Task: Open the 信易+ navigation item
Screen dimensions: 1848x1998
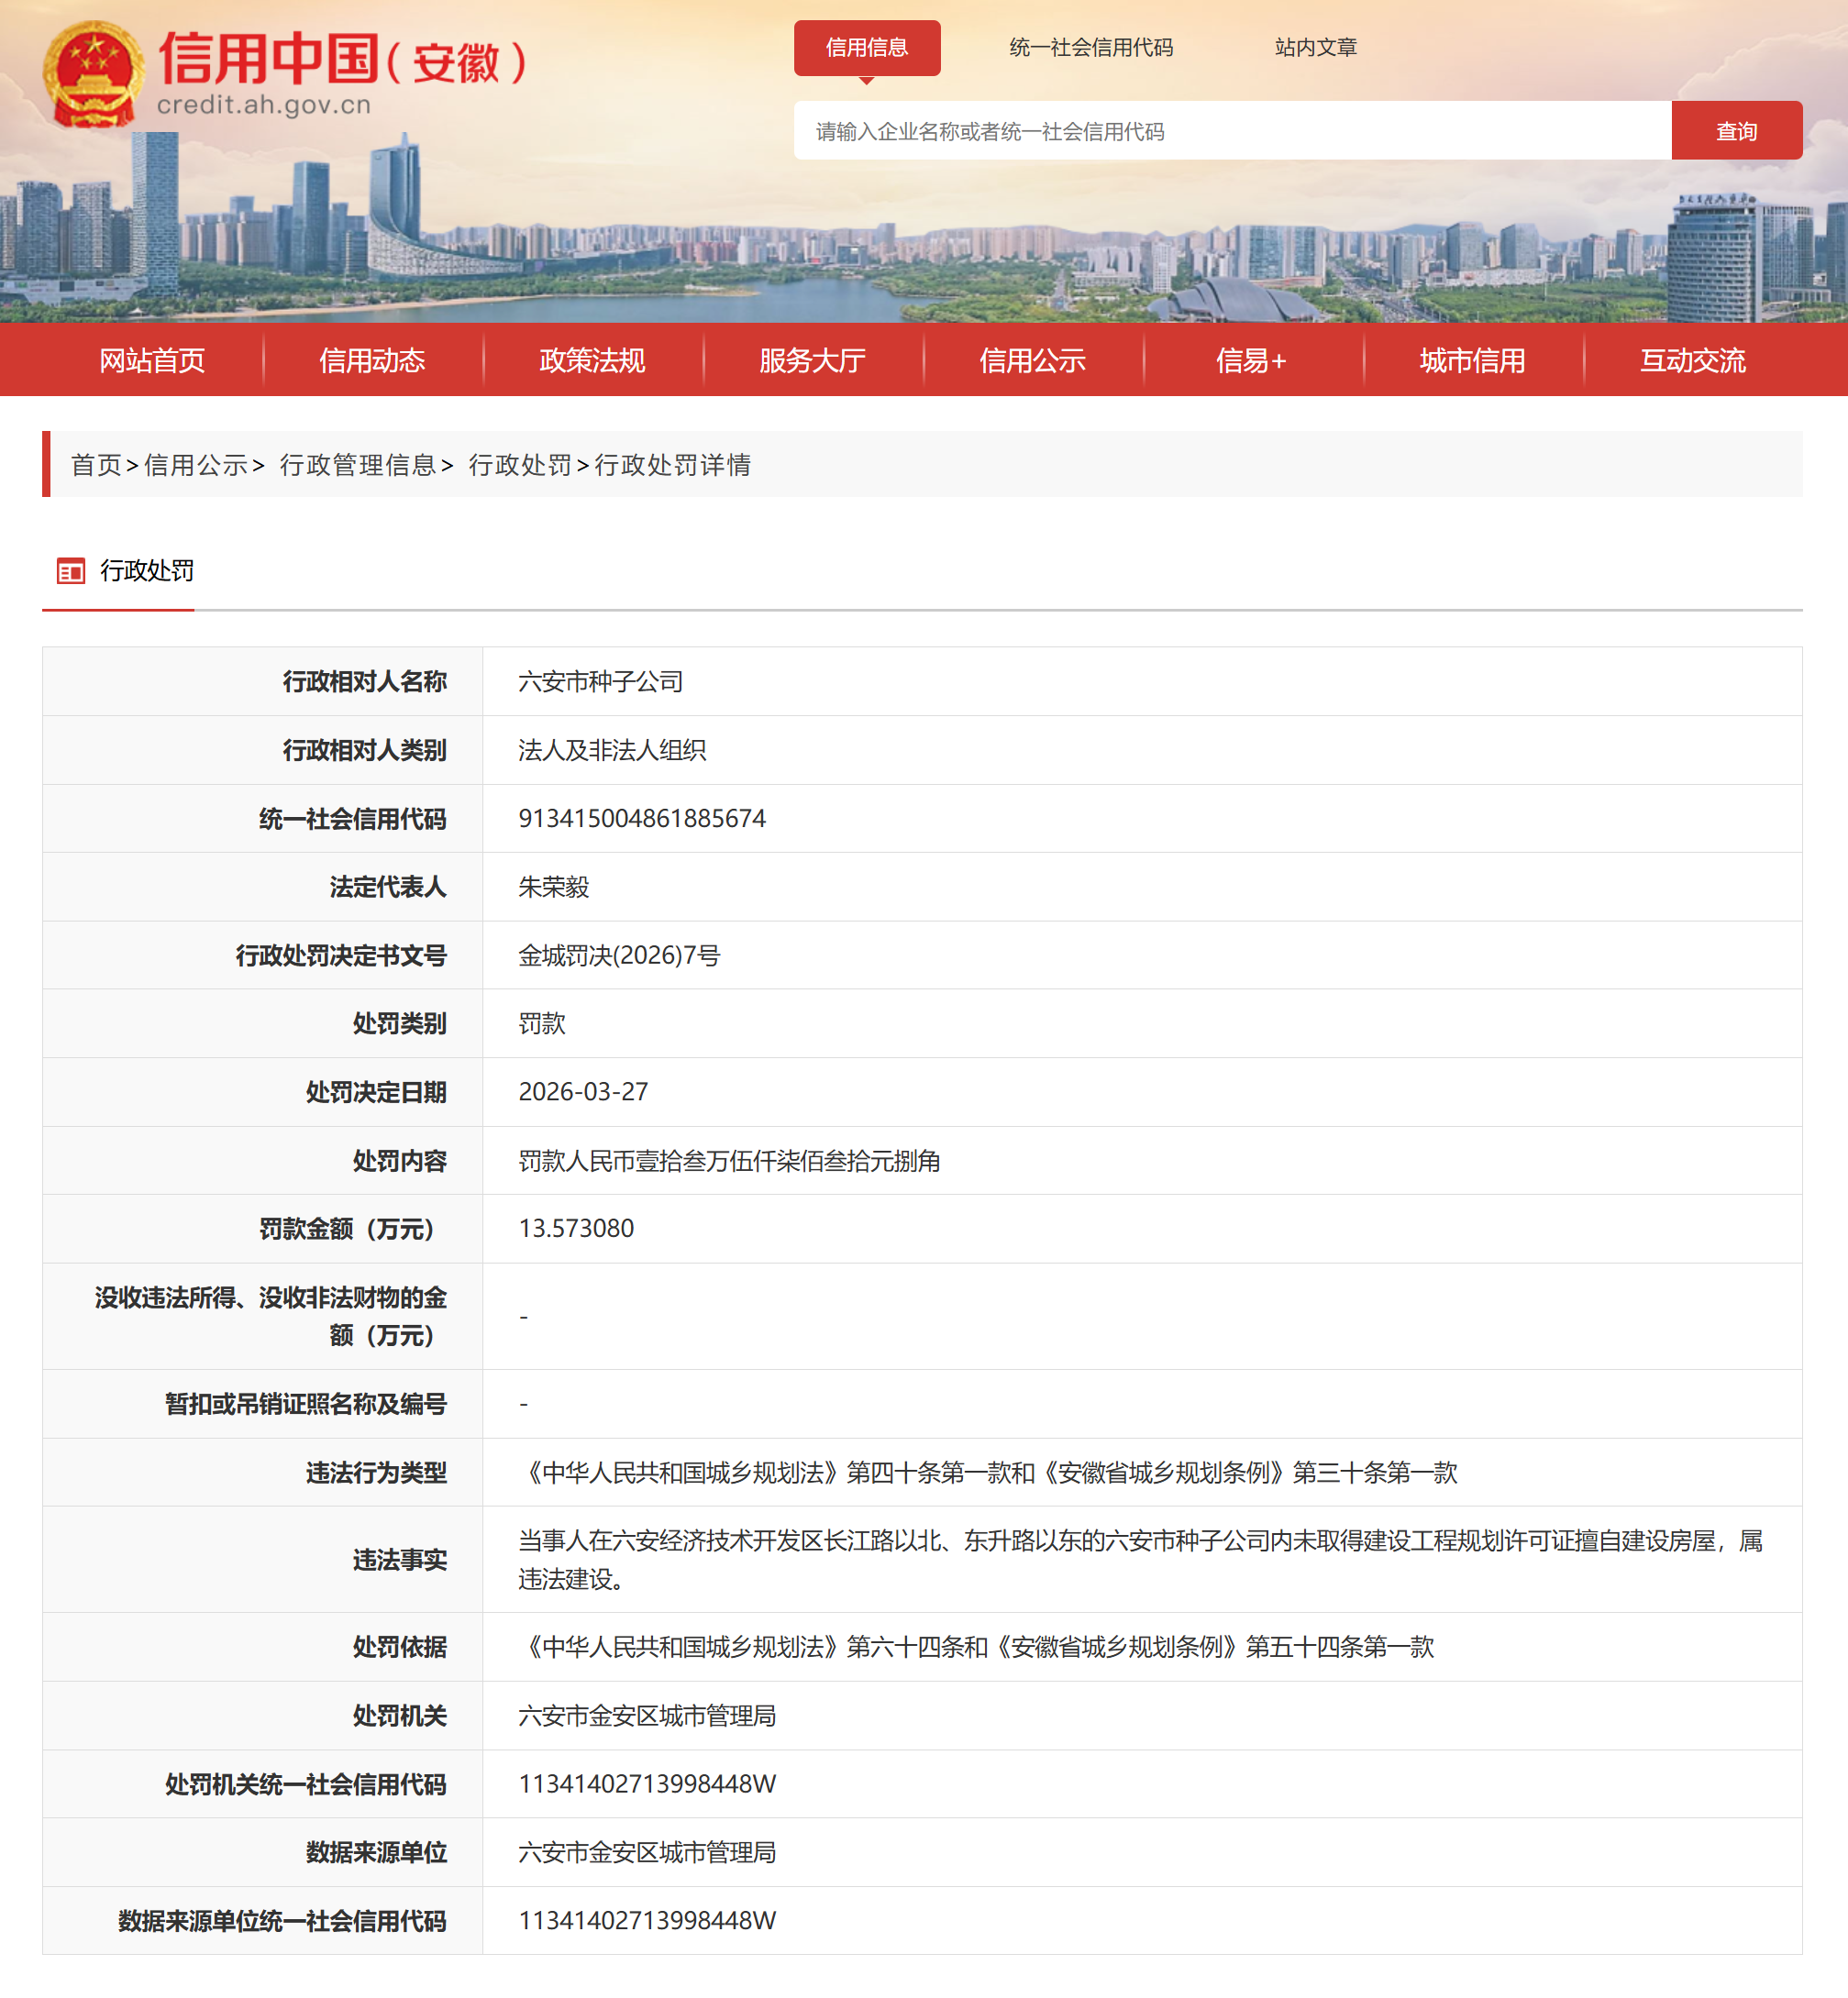Action: [1251, 360]
